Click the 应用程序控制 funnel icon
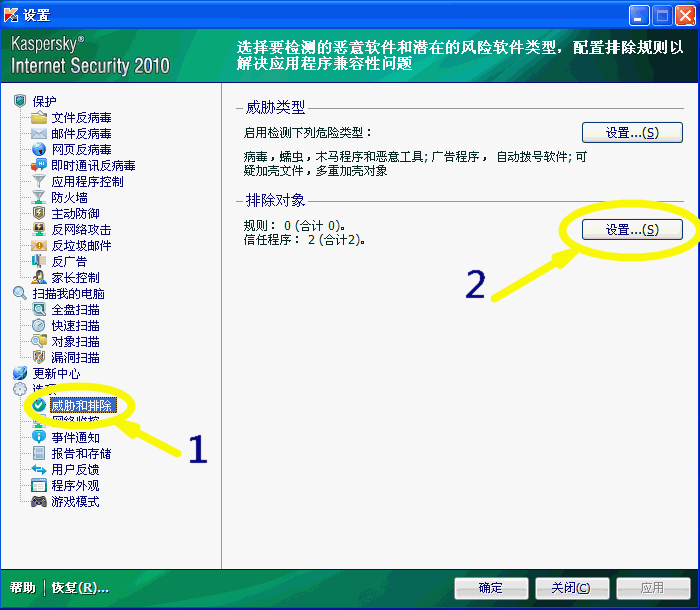700x610 pixels. click(39, 181)
